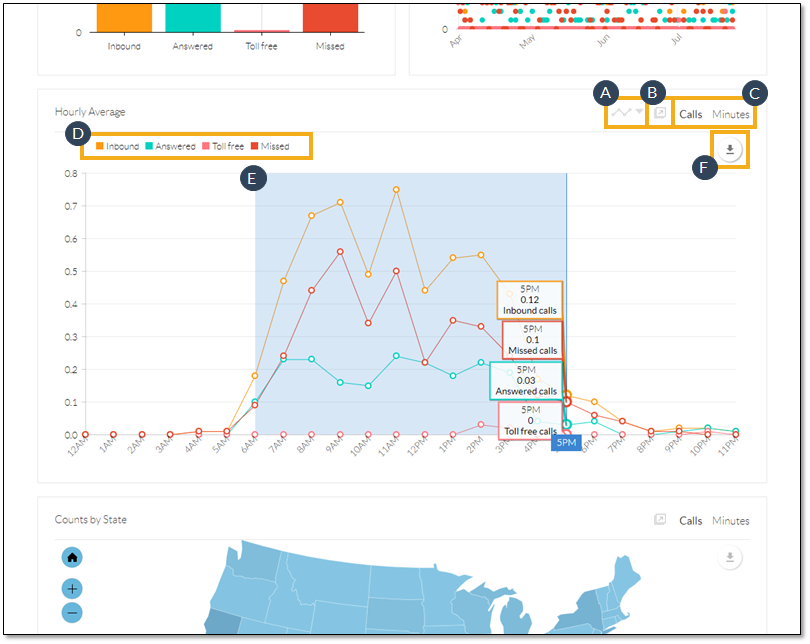The image size is (810, 644).
Task: Toggle the Inbound series in the legend
Action: (x=118, y=147)
